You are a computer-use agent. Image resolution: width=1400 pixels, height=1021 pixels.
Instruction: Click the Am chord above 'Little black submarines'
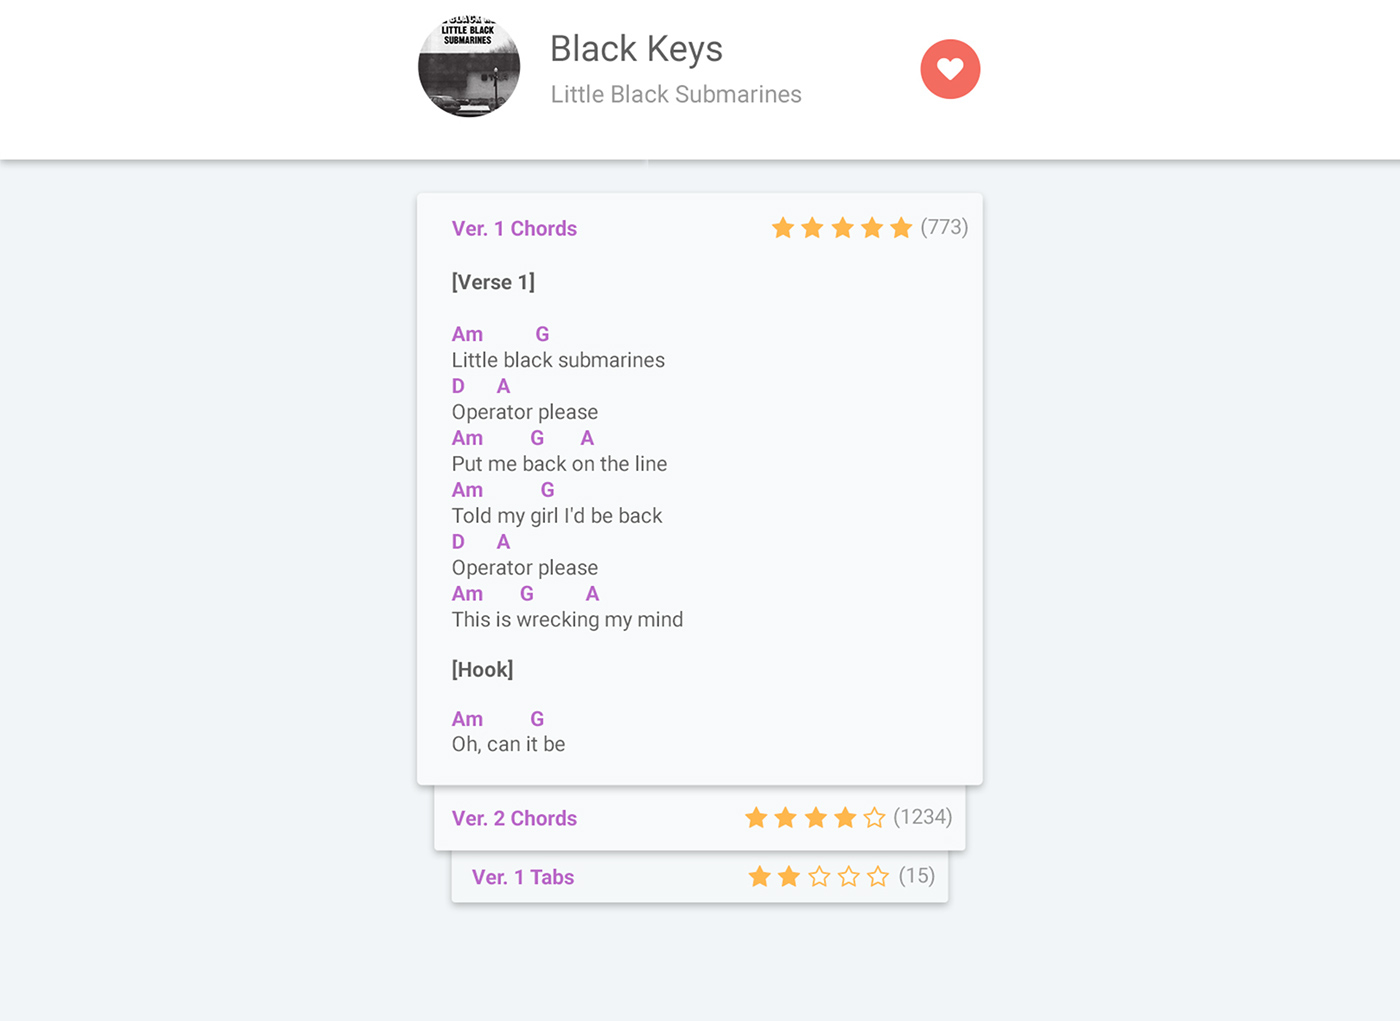[467, 334]
